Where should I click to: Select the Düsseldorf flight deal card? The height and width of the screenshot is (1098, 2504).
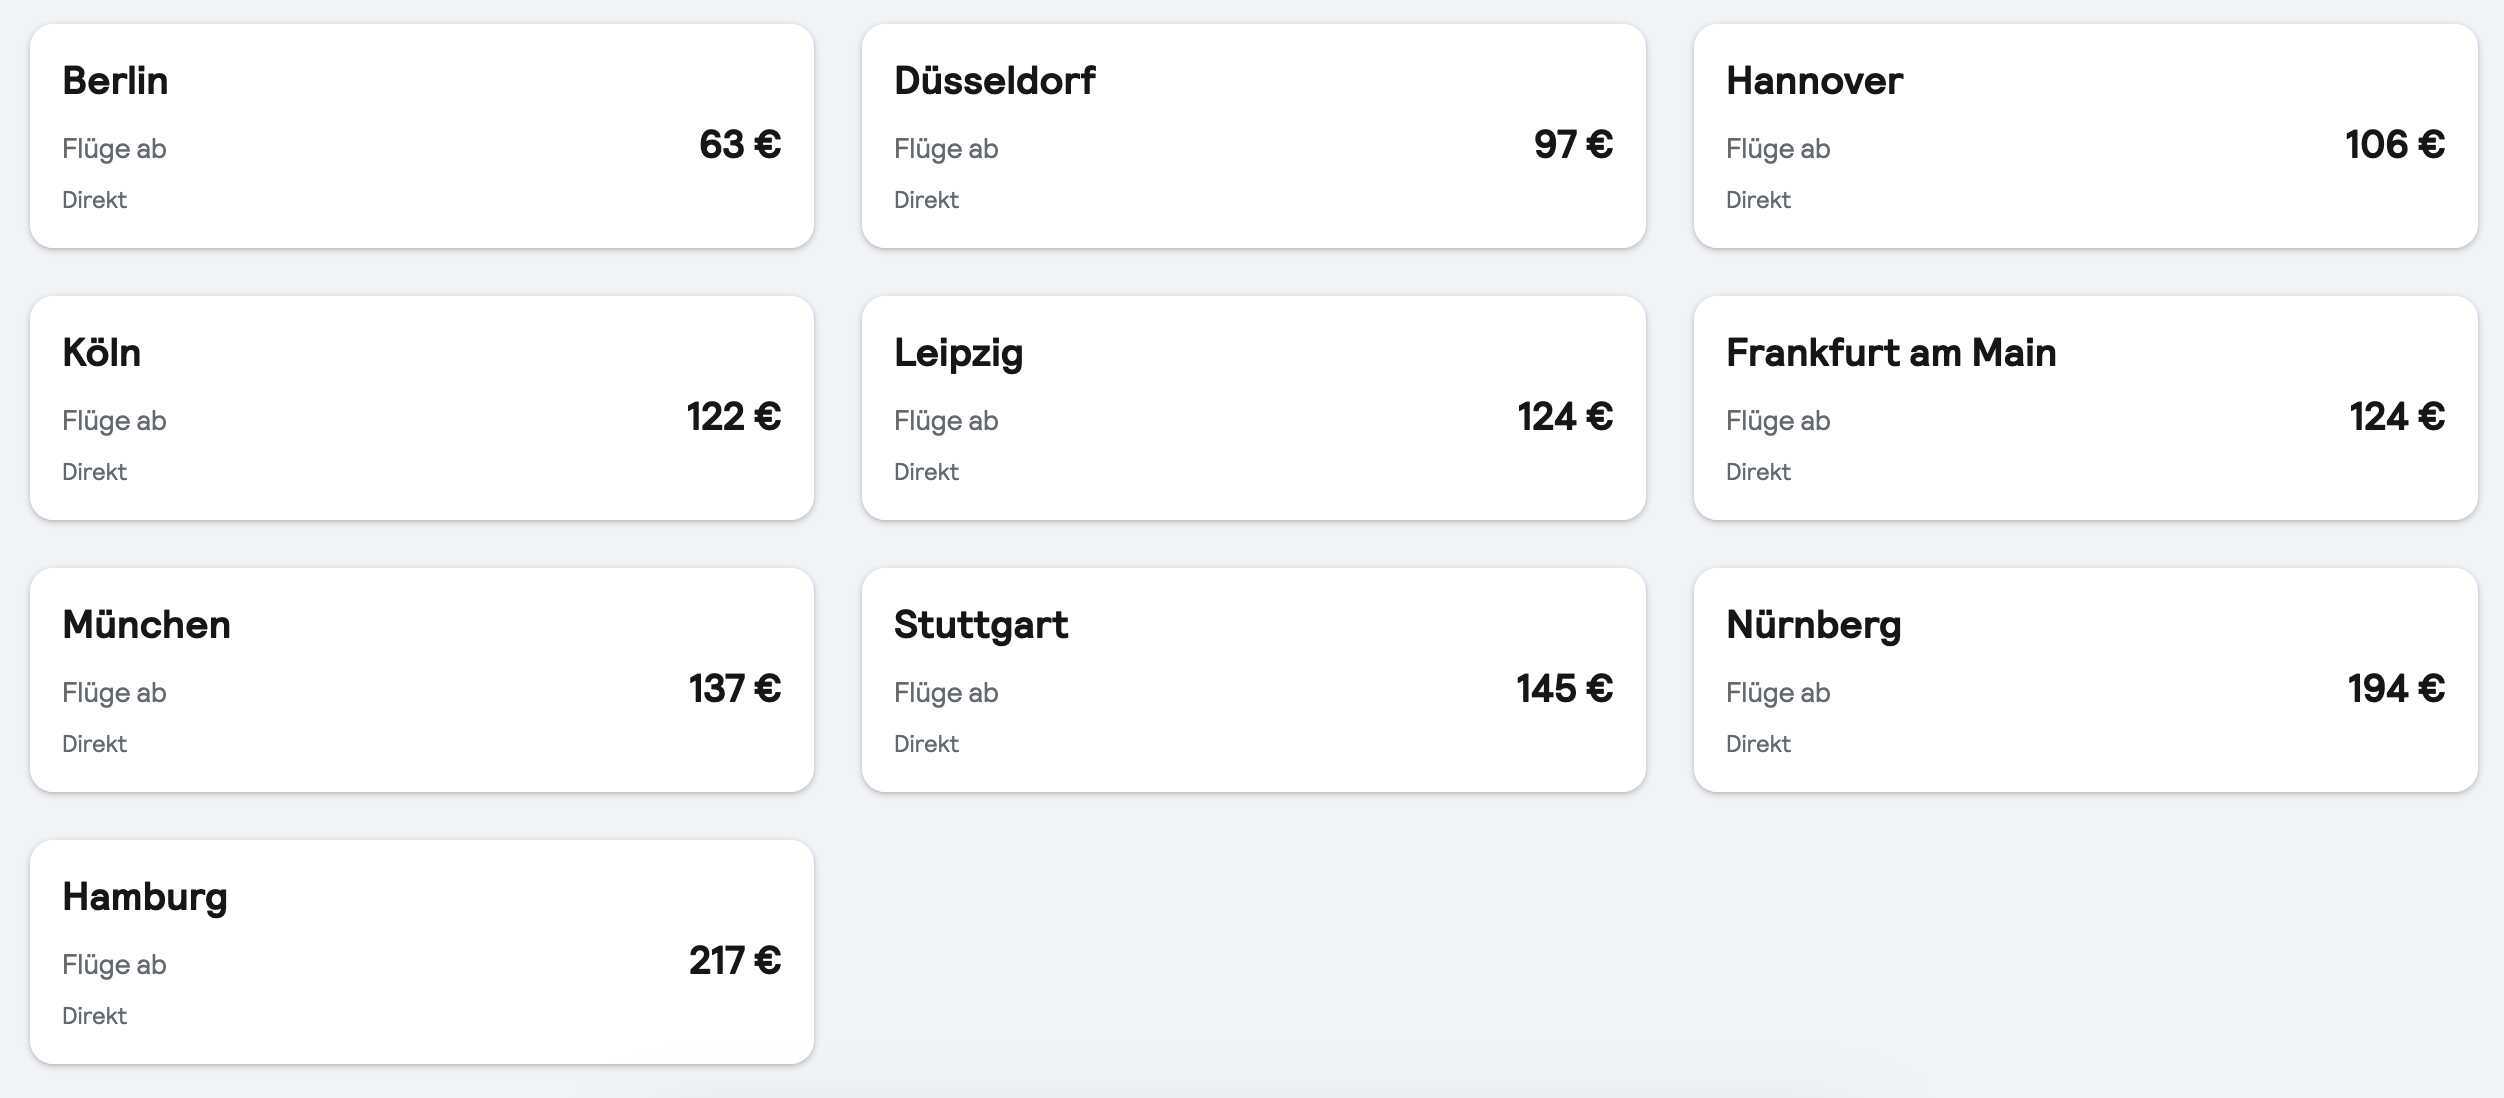[1253, 136]
